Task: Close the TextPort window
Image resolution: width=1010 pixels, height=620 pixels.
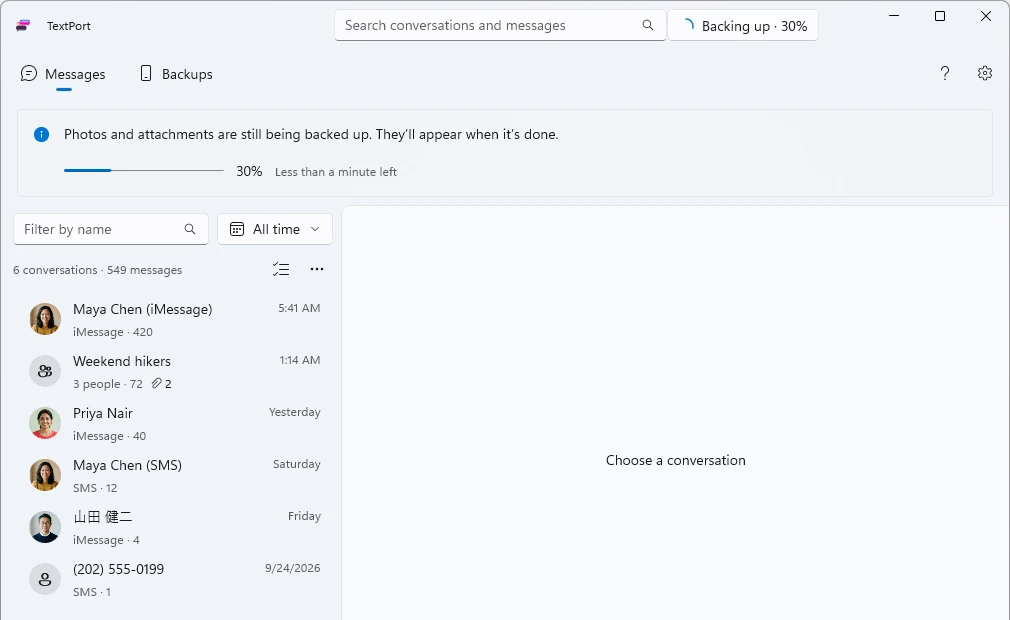Action: [x=986, y=16]
